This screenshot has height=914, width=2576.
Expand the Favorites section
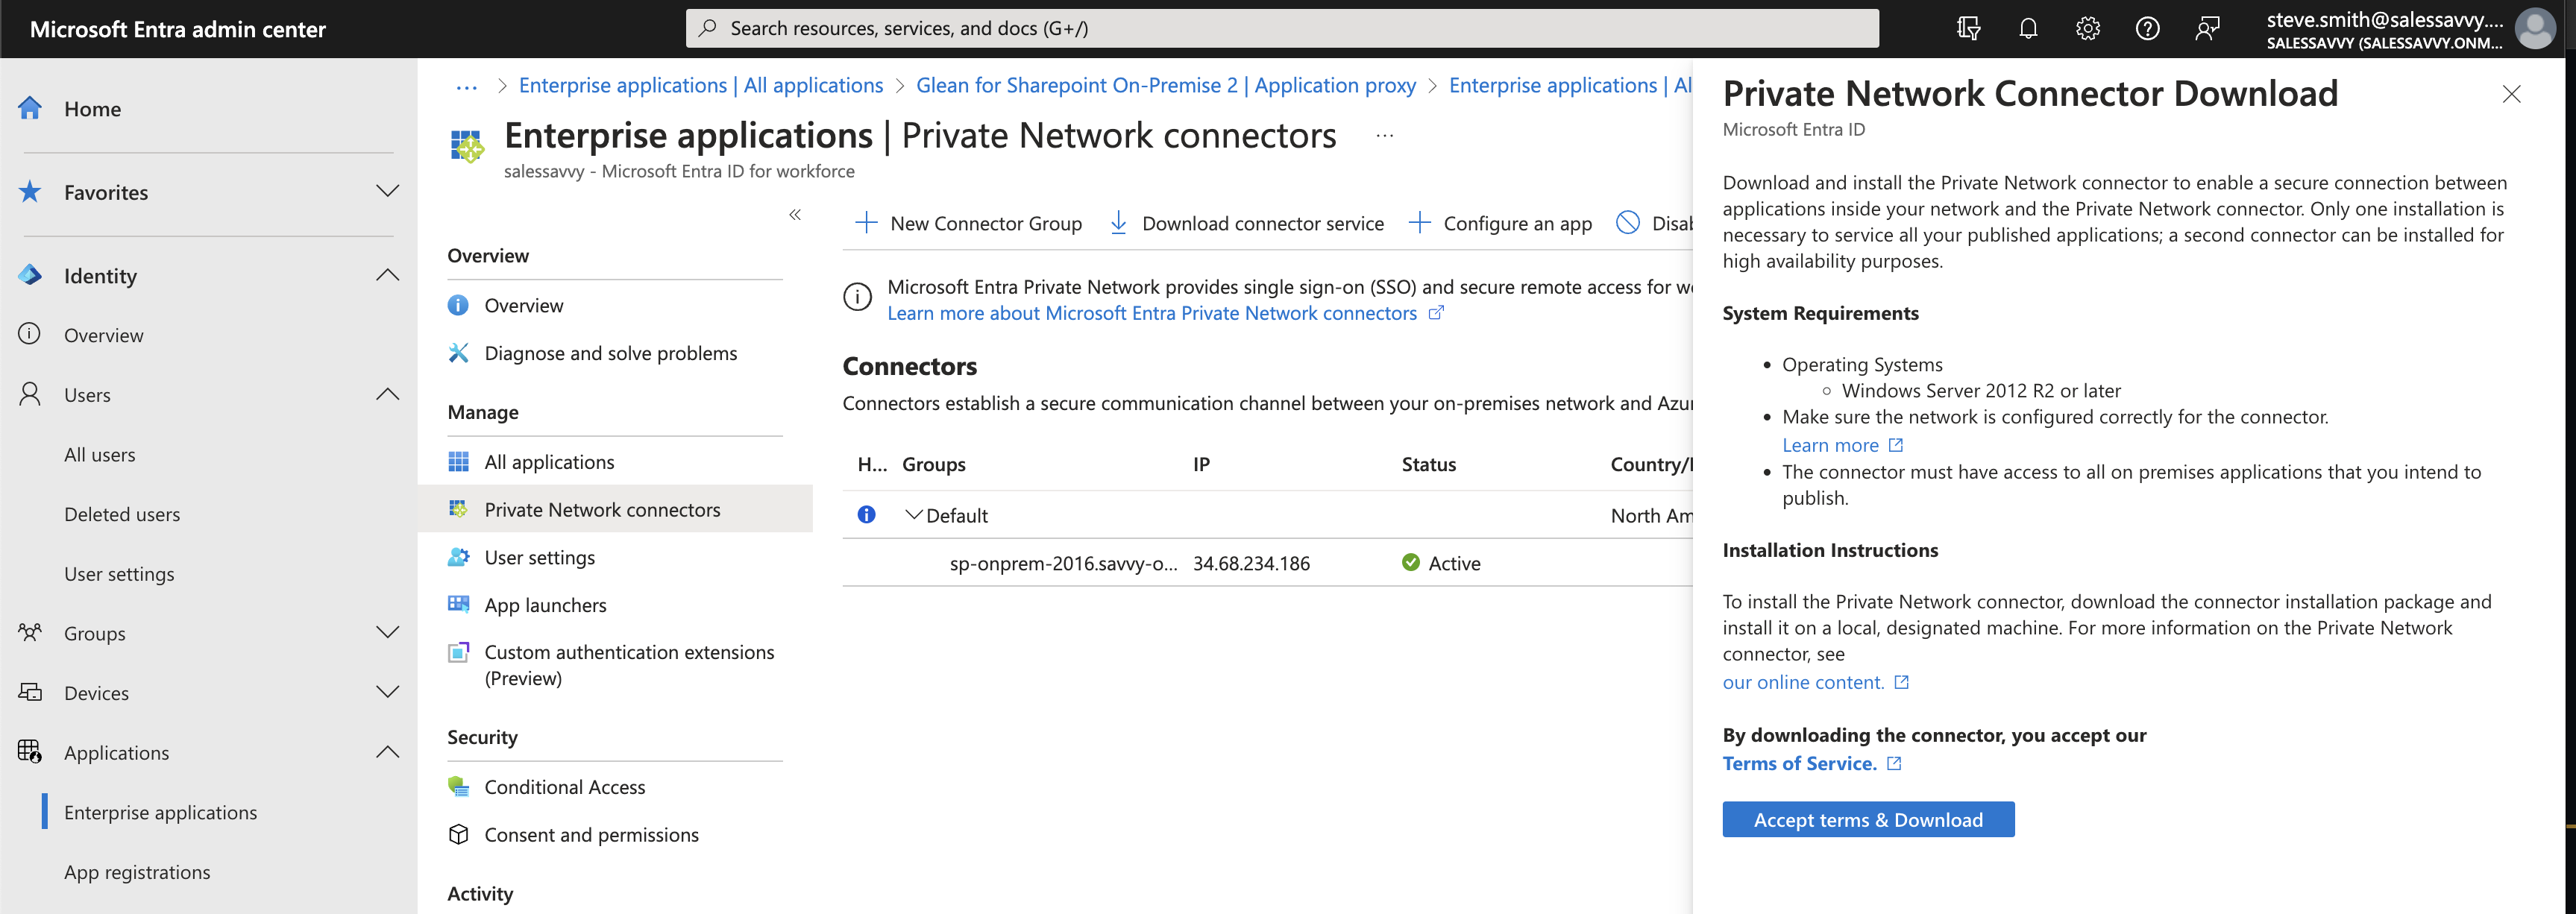coord(387,191)
